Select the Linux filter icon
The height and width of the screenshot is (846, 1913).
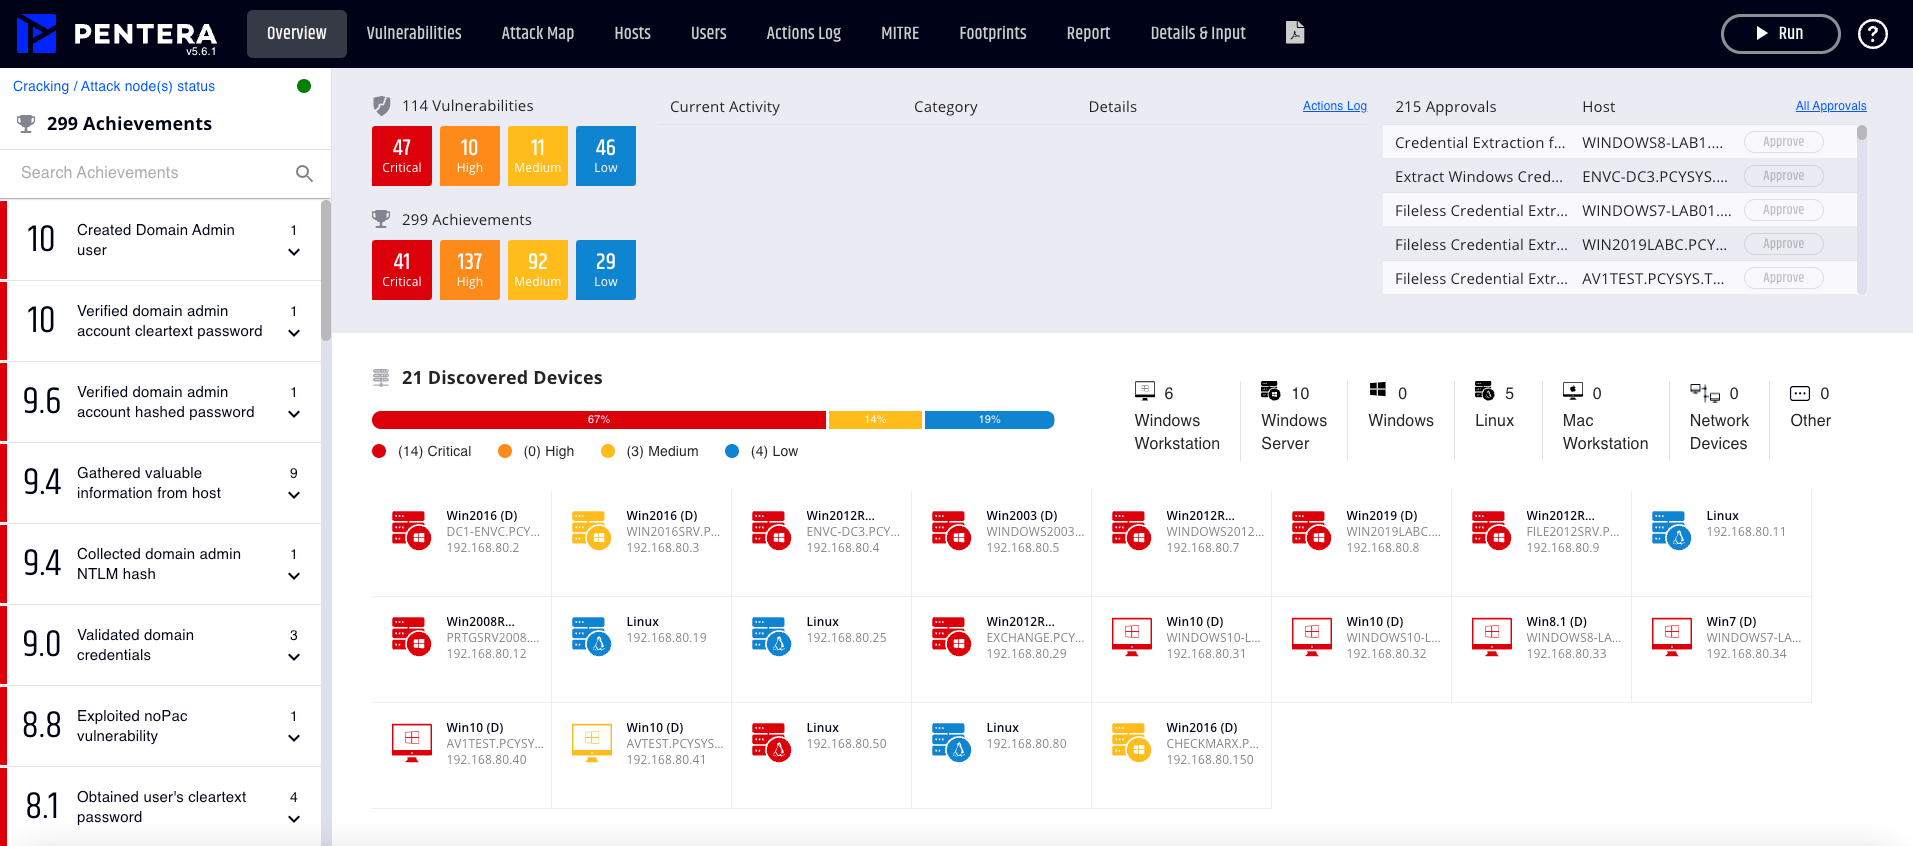point(1484,391)
